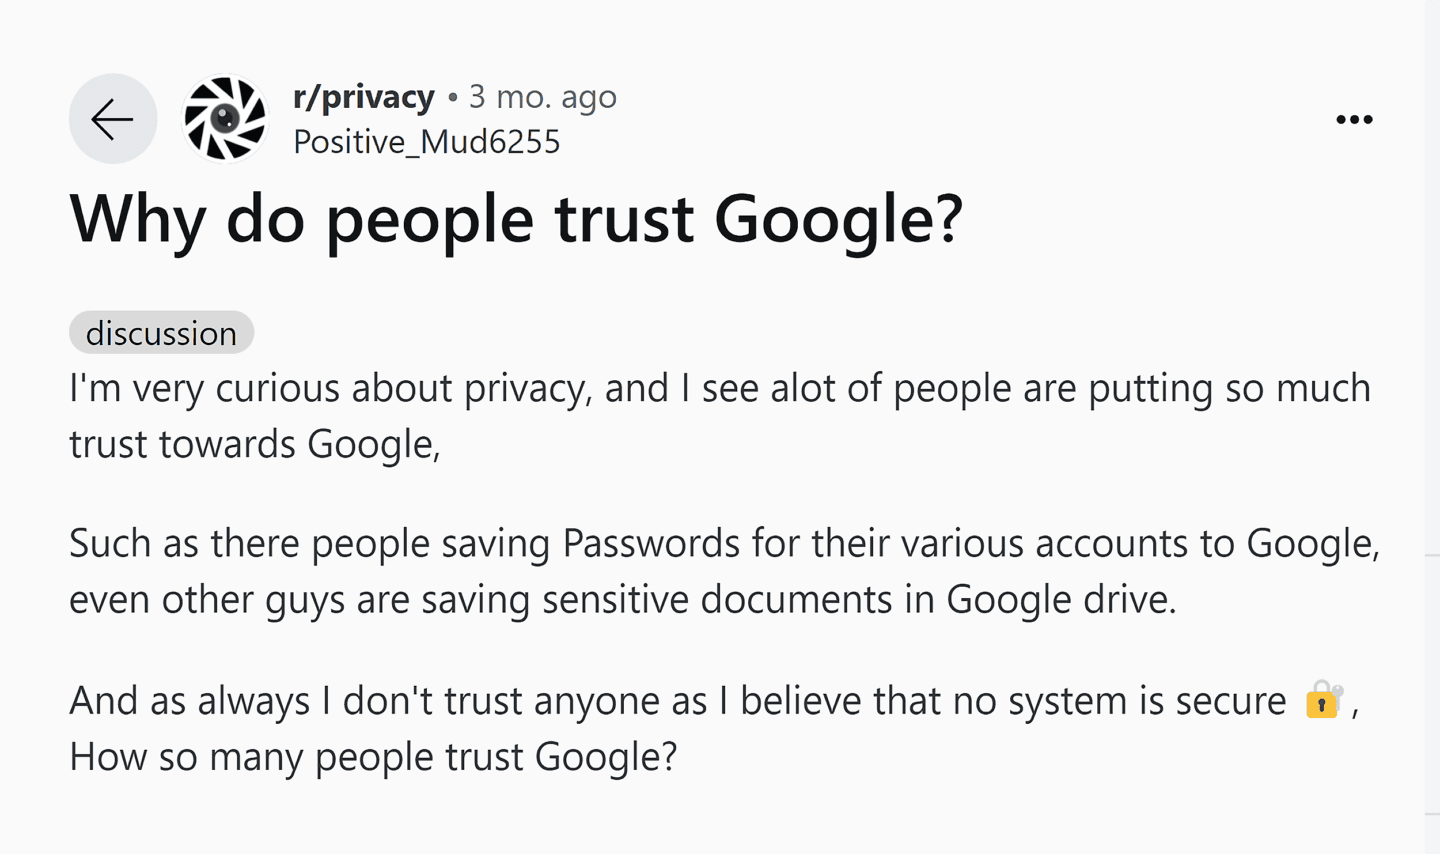Click the sentence "How so many people trust Google?"
The width and height of the screenshot is (1440, 854).
pyautogui.click(x=373, y=757)
